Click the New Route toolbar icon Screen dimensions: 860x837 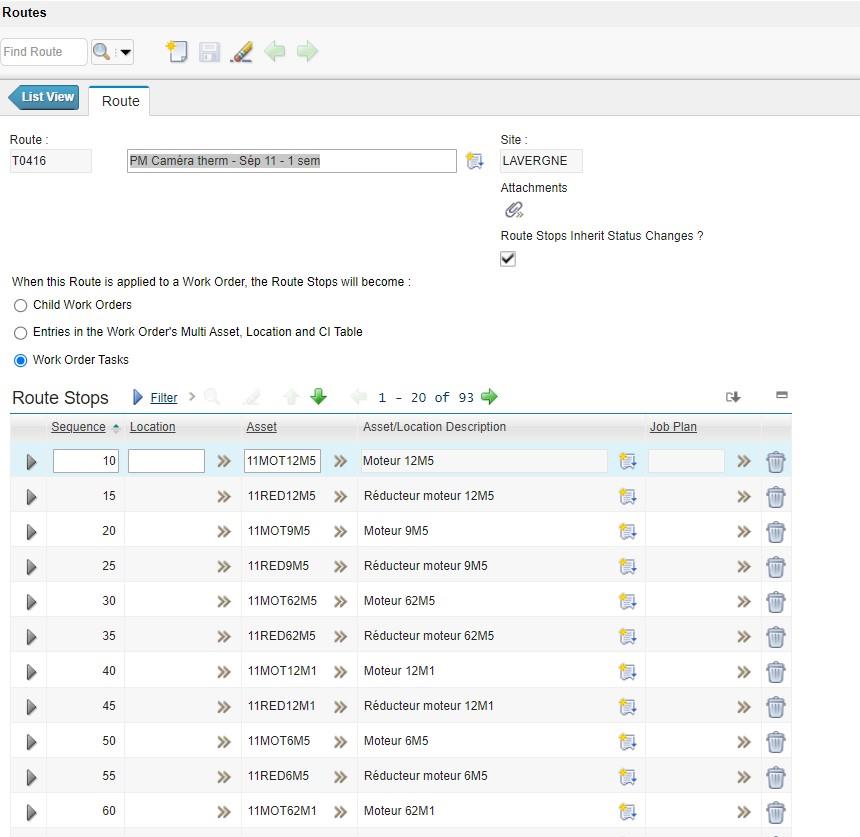[x=176, y=52]
